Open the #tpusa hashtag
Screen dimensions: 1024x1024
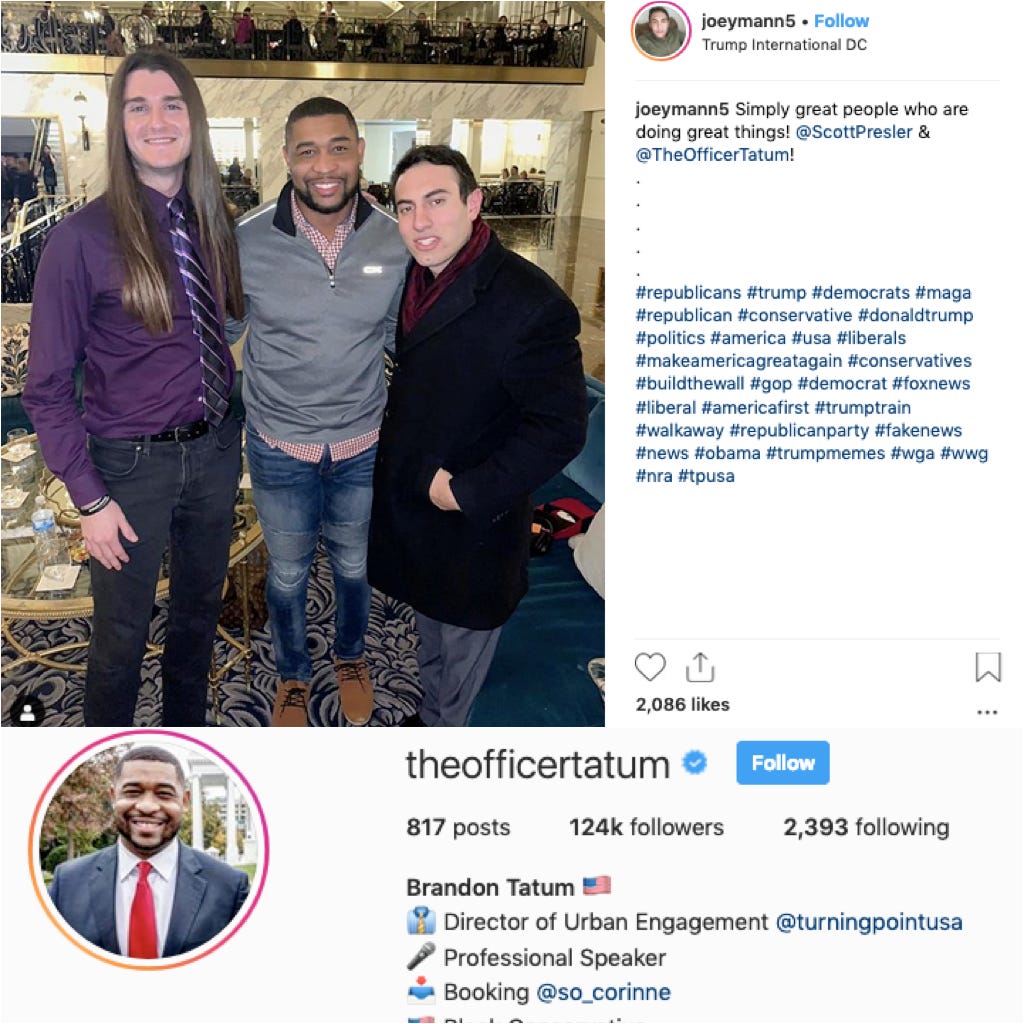[x=706, y=476]
